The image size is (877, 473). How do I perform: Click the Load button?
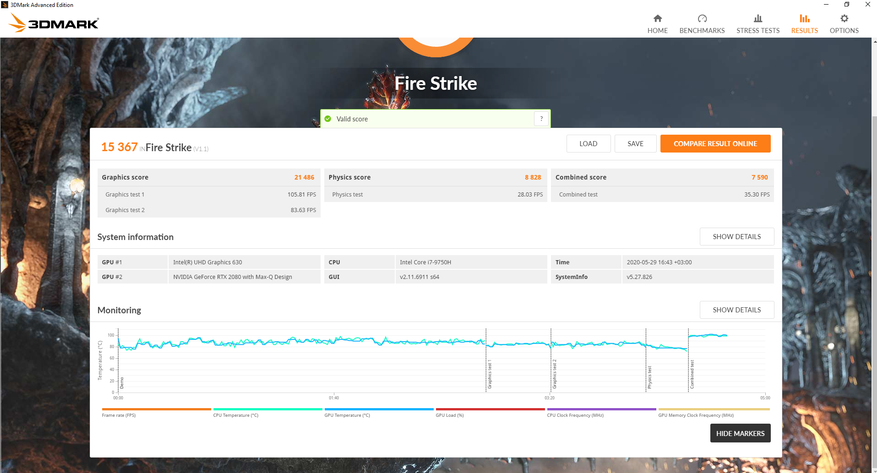pyautogui.click(x=588, y=144)
